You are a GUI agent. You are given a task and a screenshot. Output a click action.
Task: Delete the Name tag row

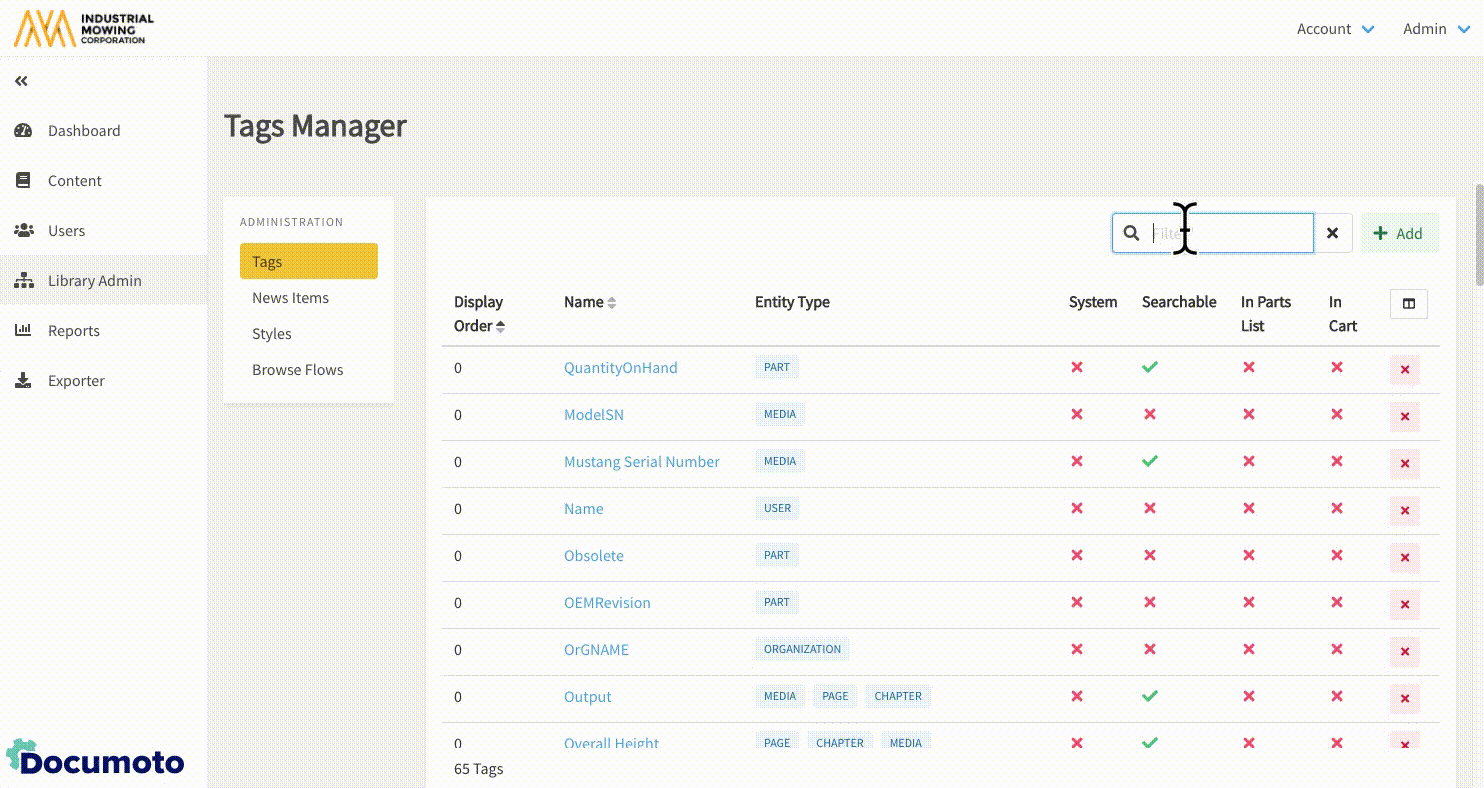1404,511
